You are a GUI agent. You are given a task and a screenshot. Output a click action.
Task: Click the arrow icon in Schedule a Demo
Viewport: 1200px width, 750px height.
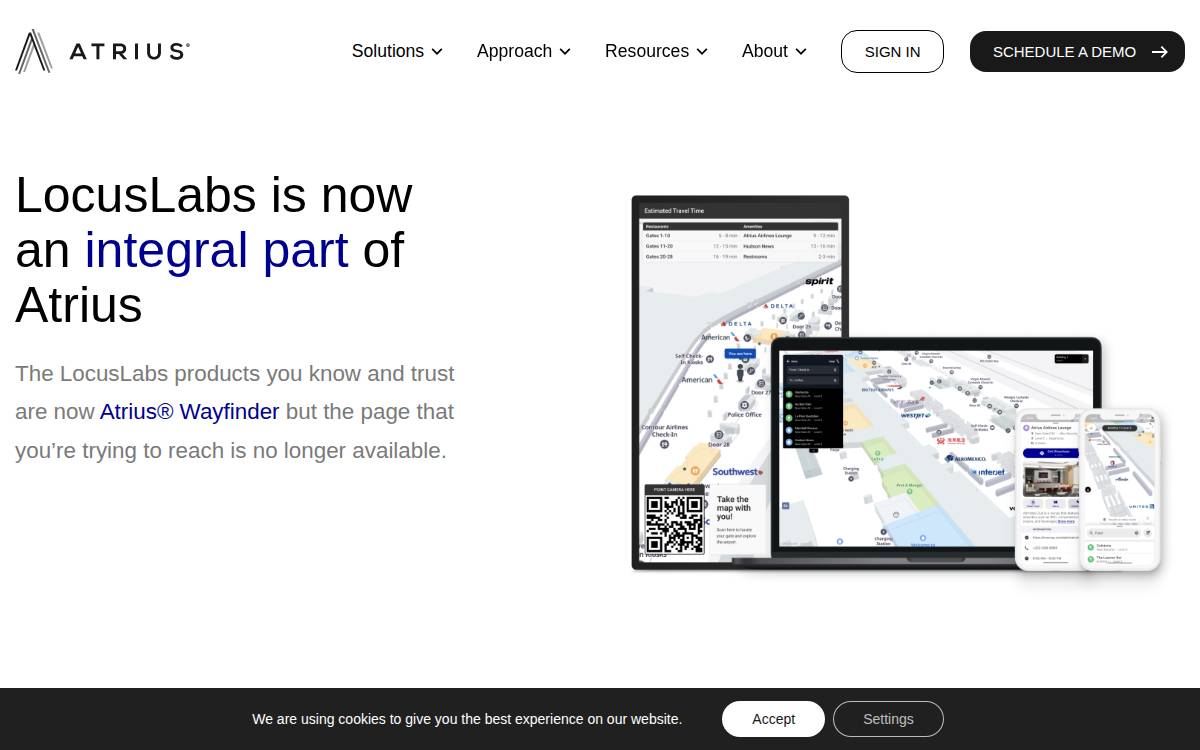1160,52
